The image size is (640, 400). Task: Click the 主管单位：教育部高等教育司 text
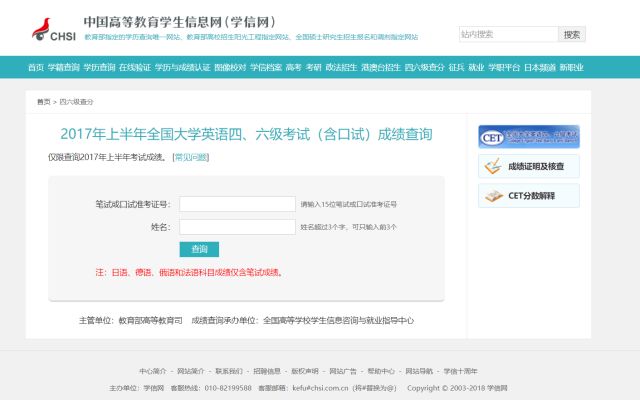[131, 320]
